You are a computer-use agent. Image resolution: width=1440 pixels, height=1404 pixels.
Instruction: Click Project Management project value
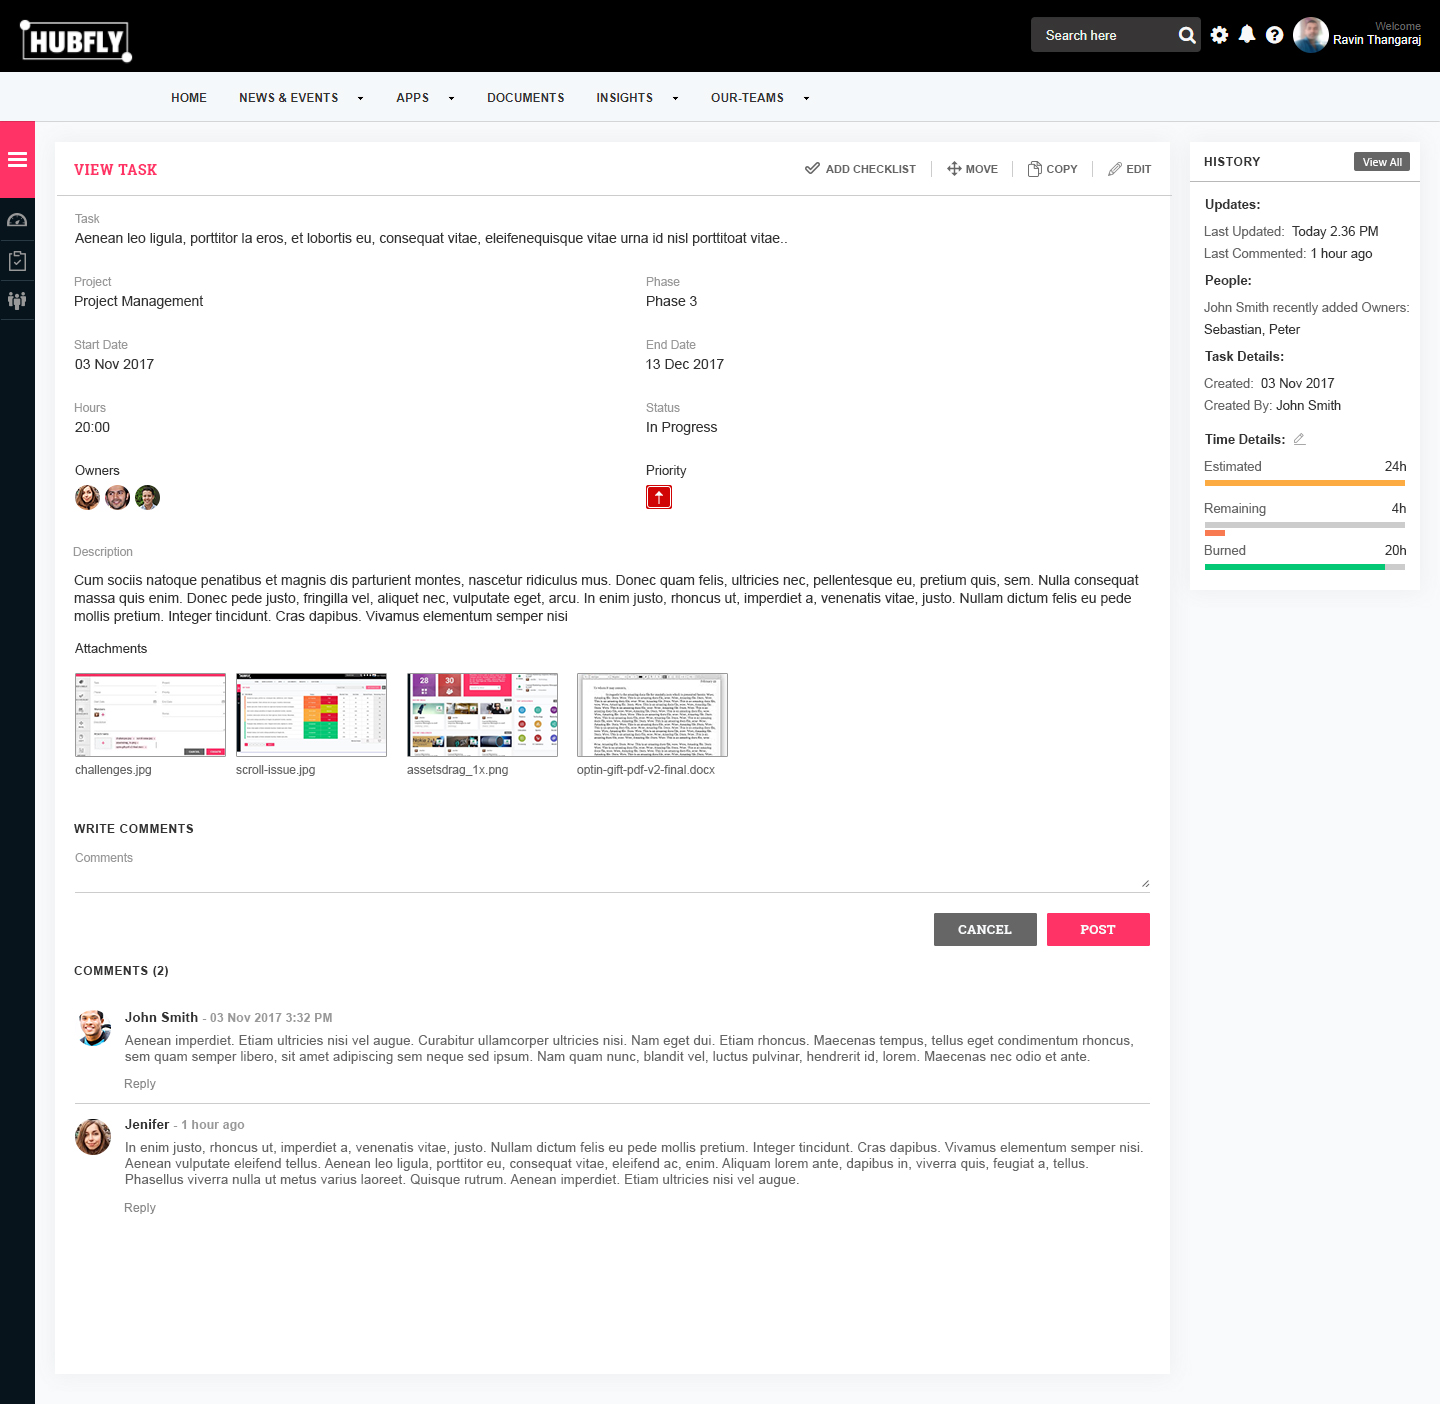[138, 301]
